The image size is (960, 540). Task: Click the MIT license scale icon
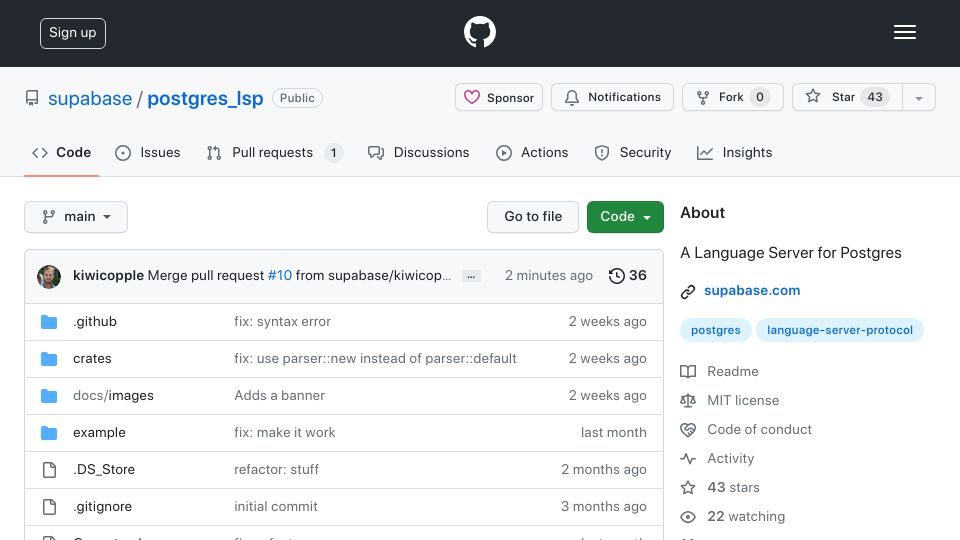pos(688,400)
